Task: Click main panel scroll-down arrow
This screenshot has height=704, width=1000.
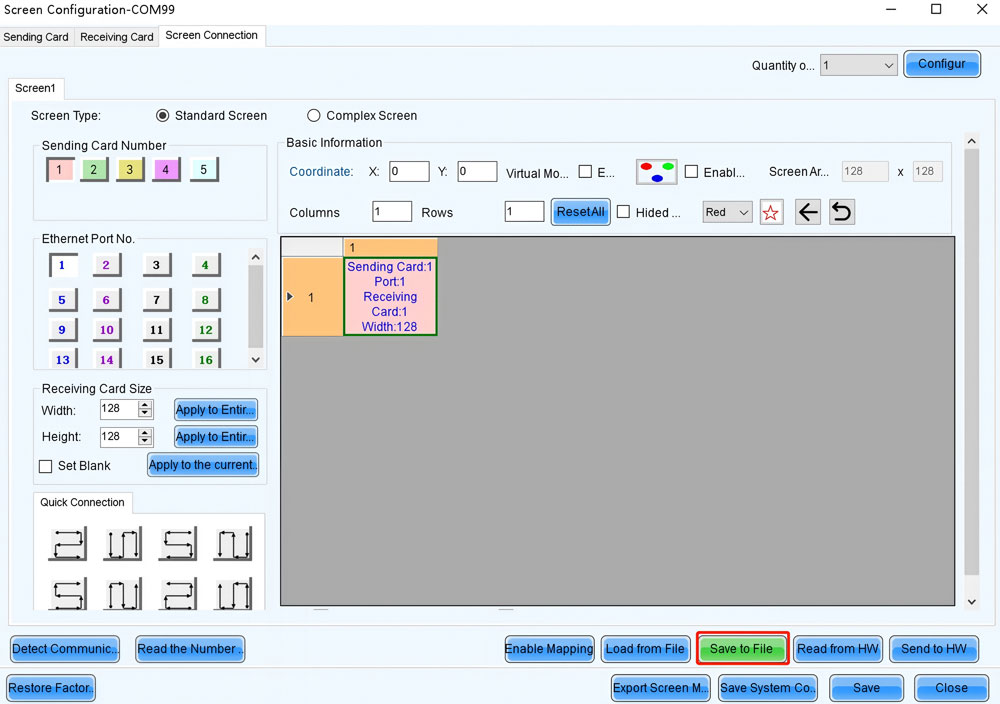Action: tap(971, 601)
